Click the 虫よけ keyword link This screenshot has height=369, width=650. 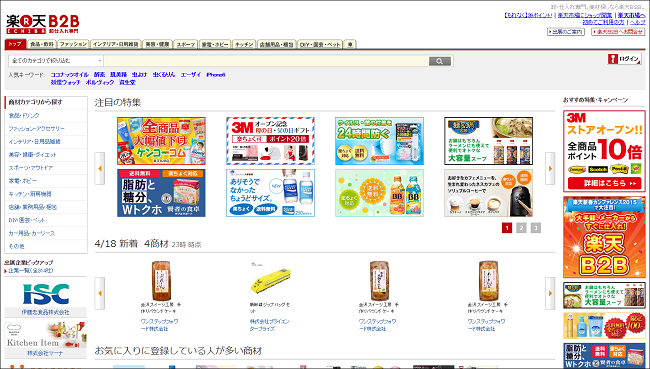click(140, 75)
